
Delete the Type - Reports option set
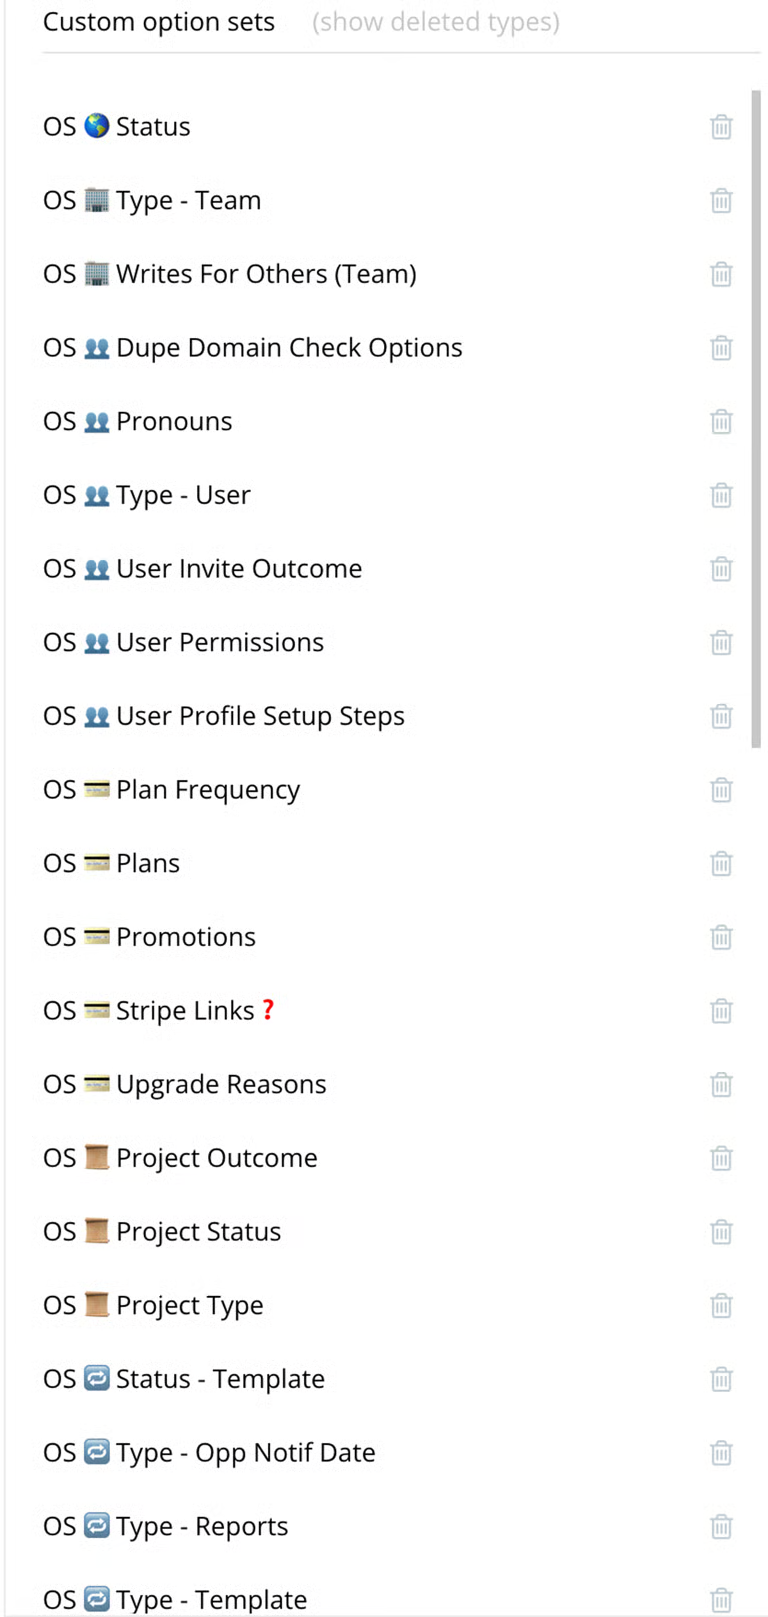pos(721,1527)
